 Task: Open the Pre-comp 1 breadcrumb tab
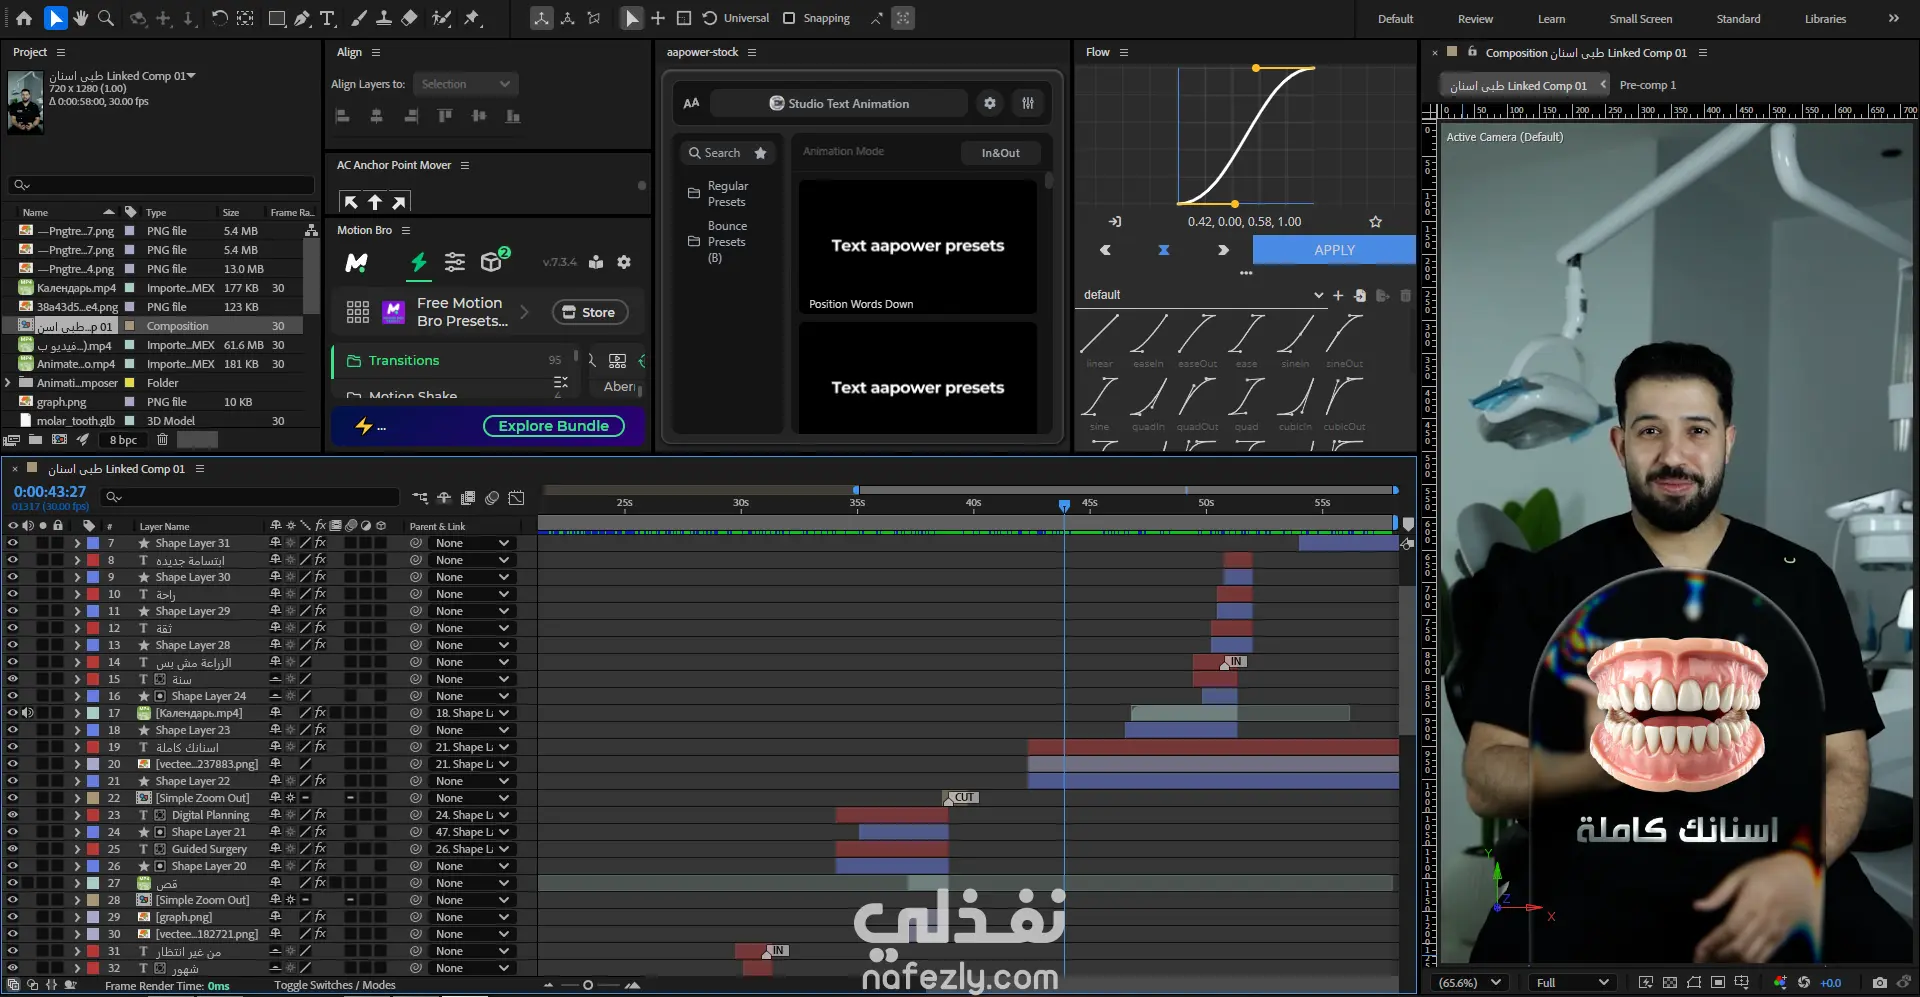pos(1647,85)
